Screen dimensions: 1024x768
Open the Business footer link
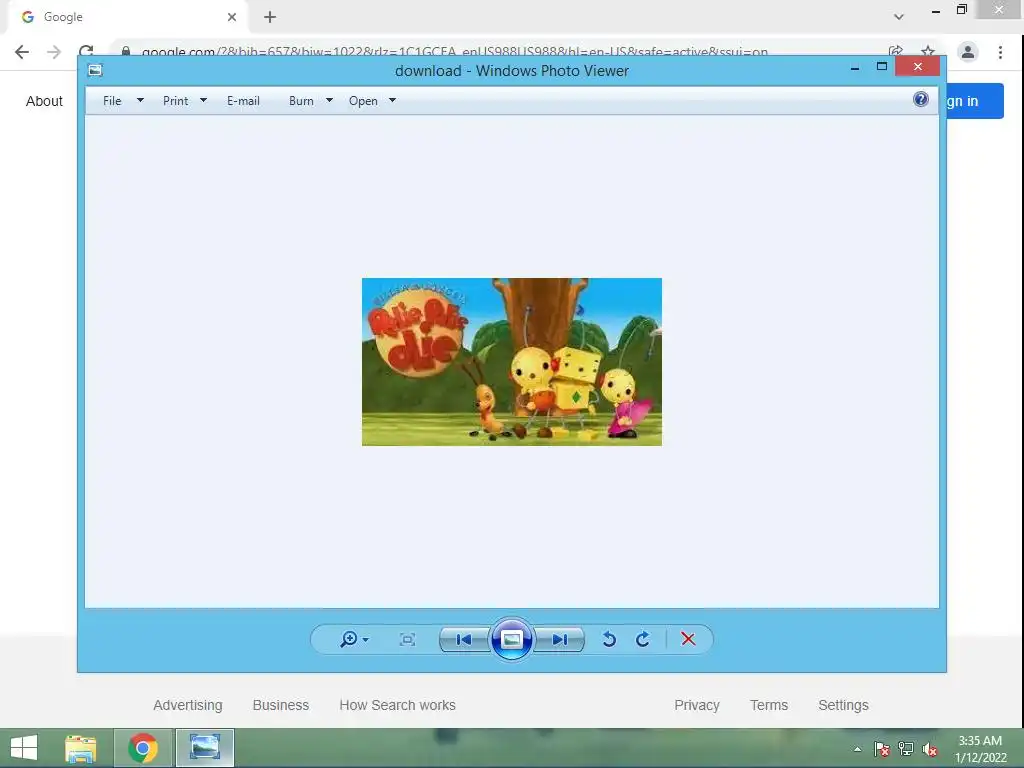click(281, 705)
